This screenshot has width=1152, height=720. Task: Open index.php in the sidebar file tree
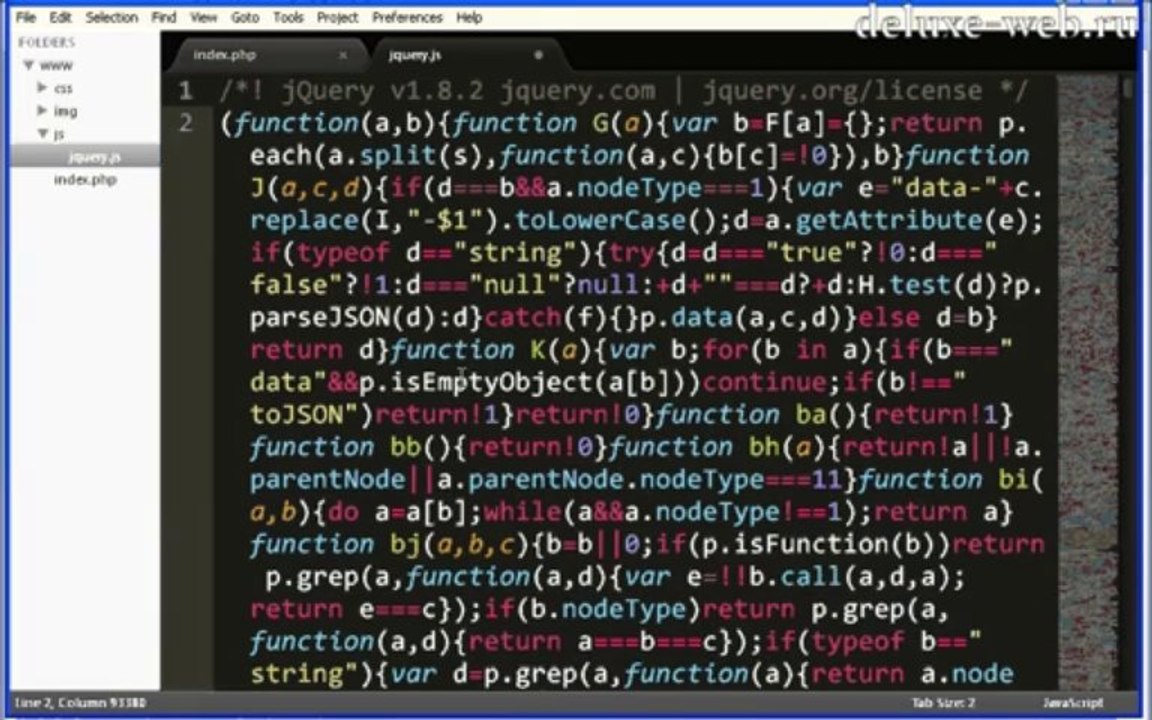pos(85,179)
